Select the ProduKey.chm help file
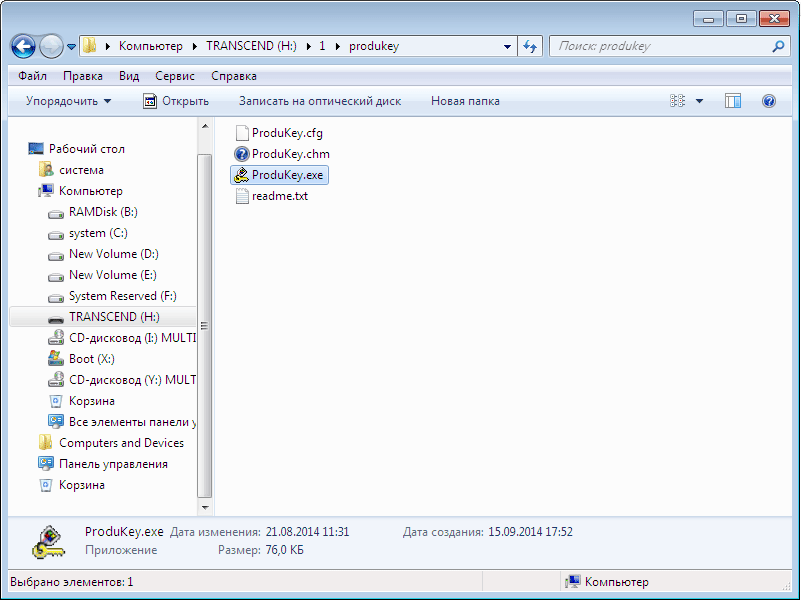The image size is (801, 600). tap(282, 154)
